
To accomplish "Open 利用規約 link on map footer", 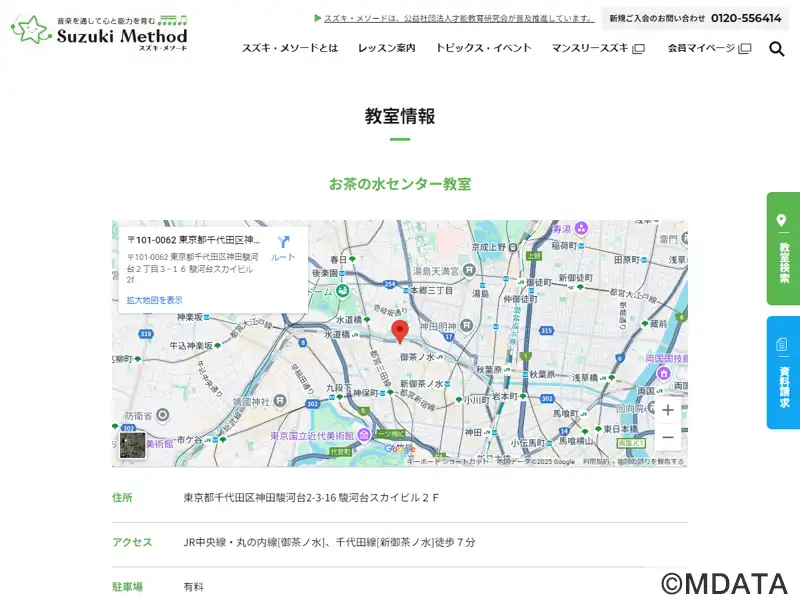I will pyautogui.click(x=596, y=461).
